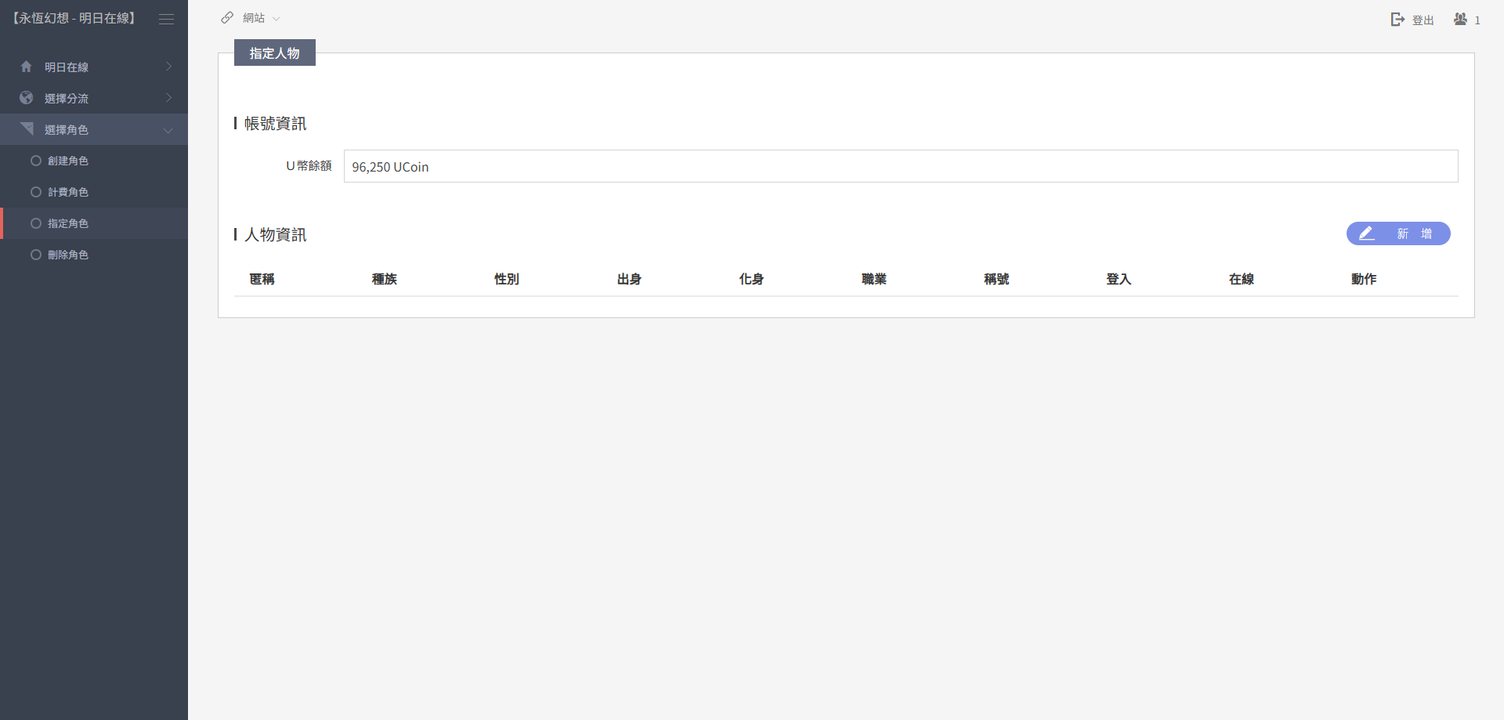The height and width of the screenshot is (720, 1504).
Task: Click the home icon beside 明日在線
Action: [x=26, y=67]
